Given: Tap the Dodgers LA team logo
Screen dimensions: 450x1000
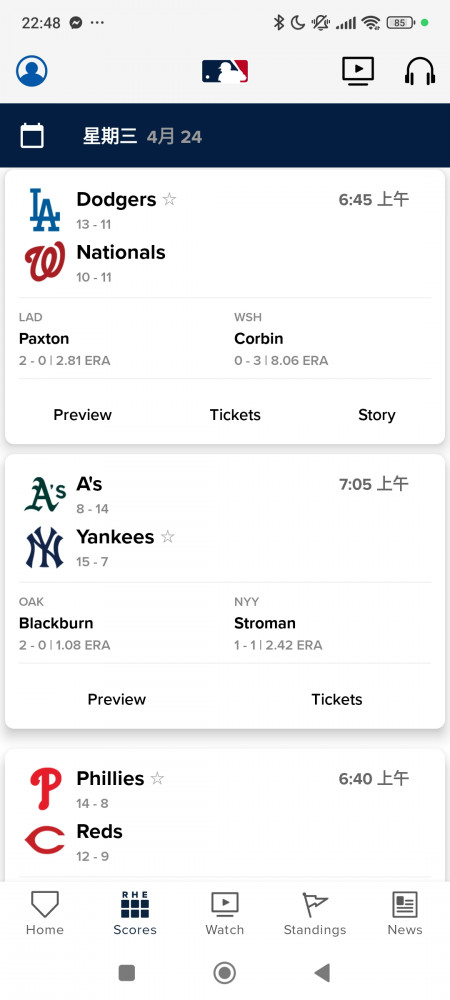Looking at the screenshot, I should [x=45, y=209].
